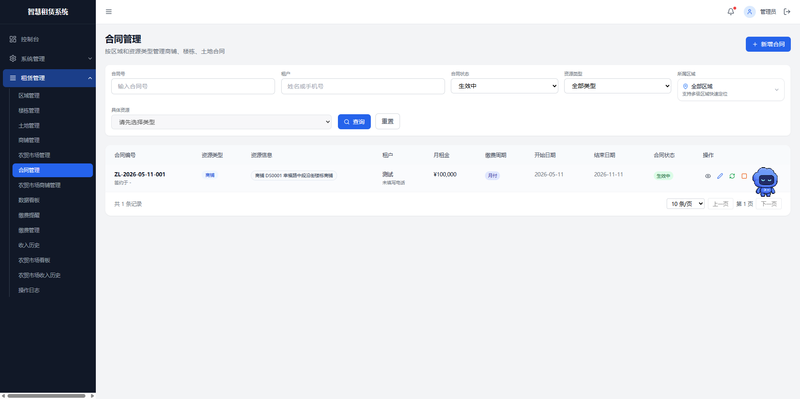Click the location pin in 所属区域
Viewport: 800px width, 399px height.
coord(685,87)
